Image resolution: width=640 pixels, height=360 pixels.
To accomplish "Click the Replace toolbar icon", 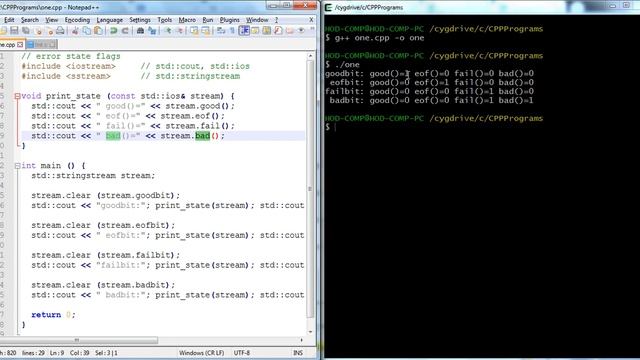I will [152, 31].
